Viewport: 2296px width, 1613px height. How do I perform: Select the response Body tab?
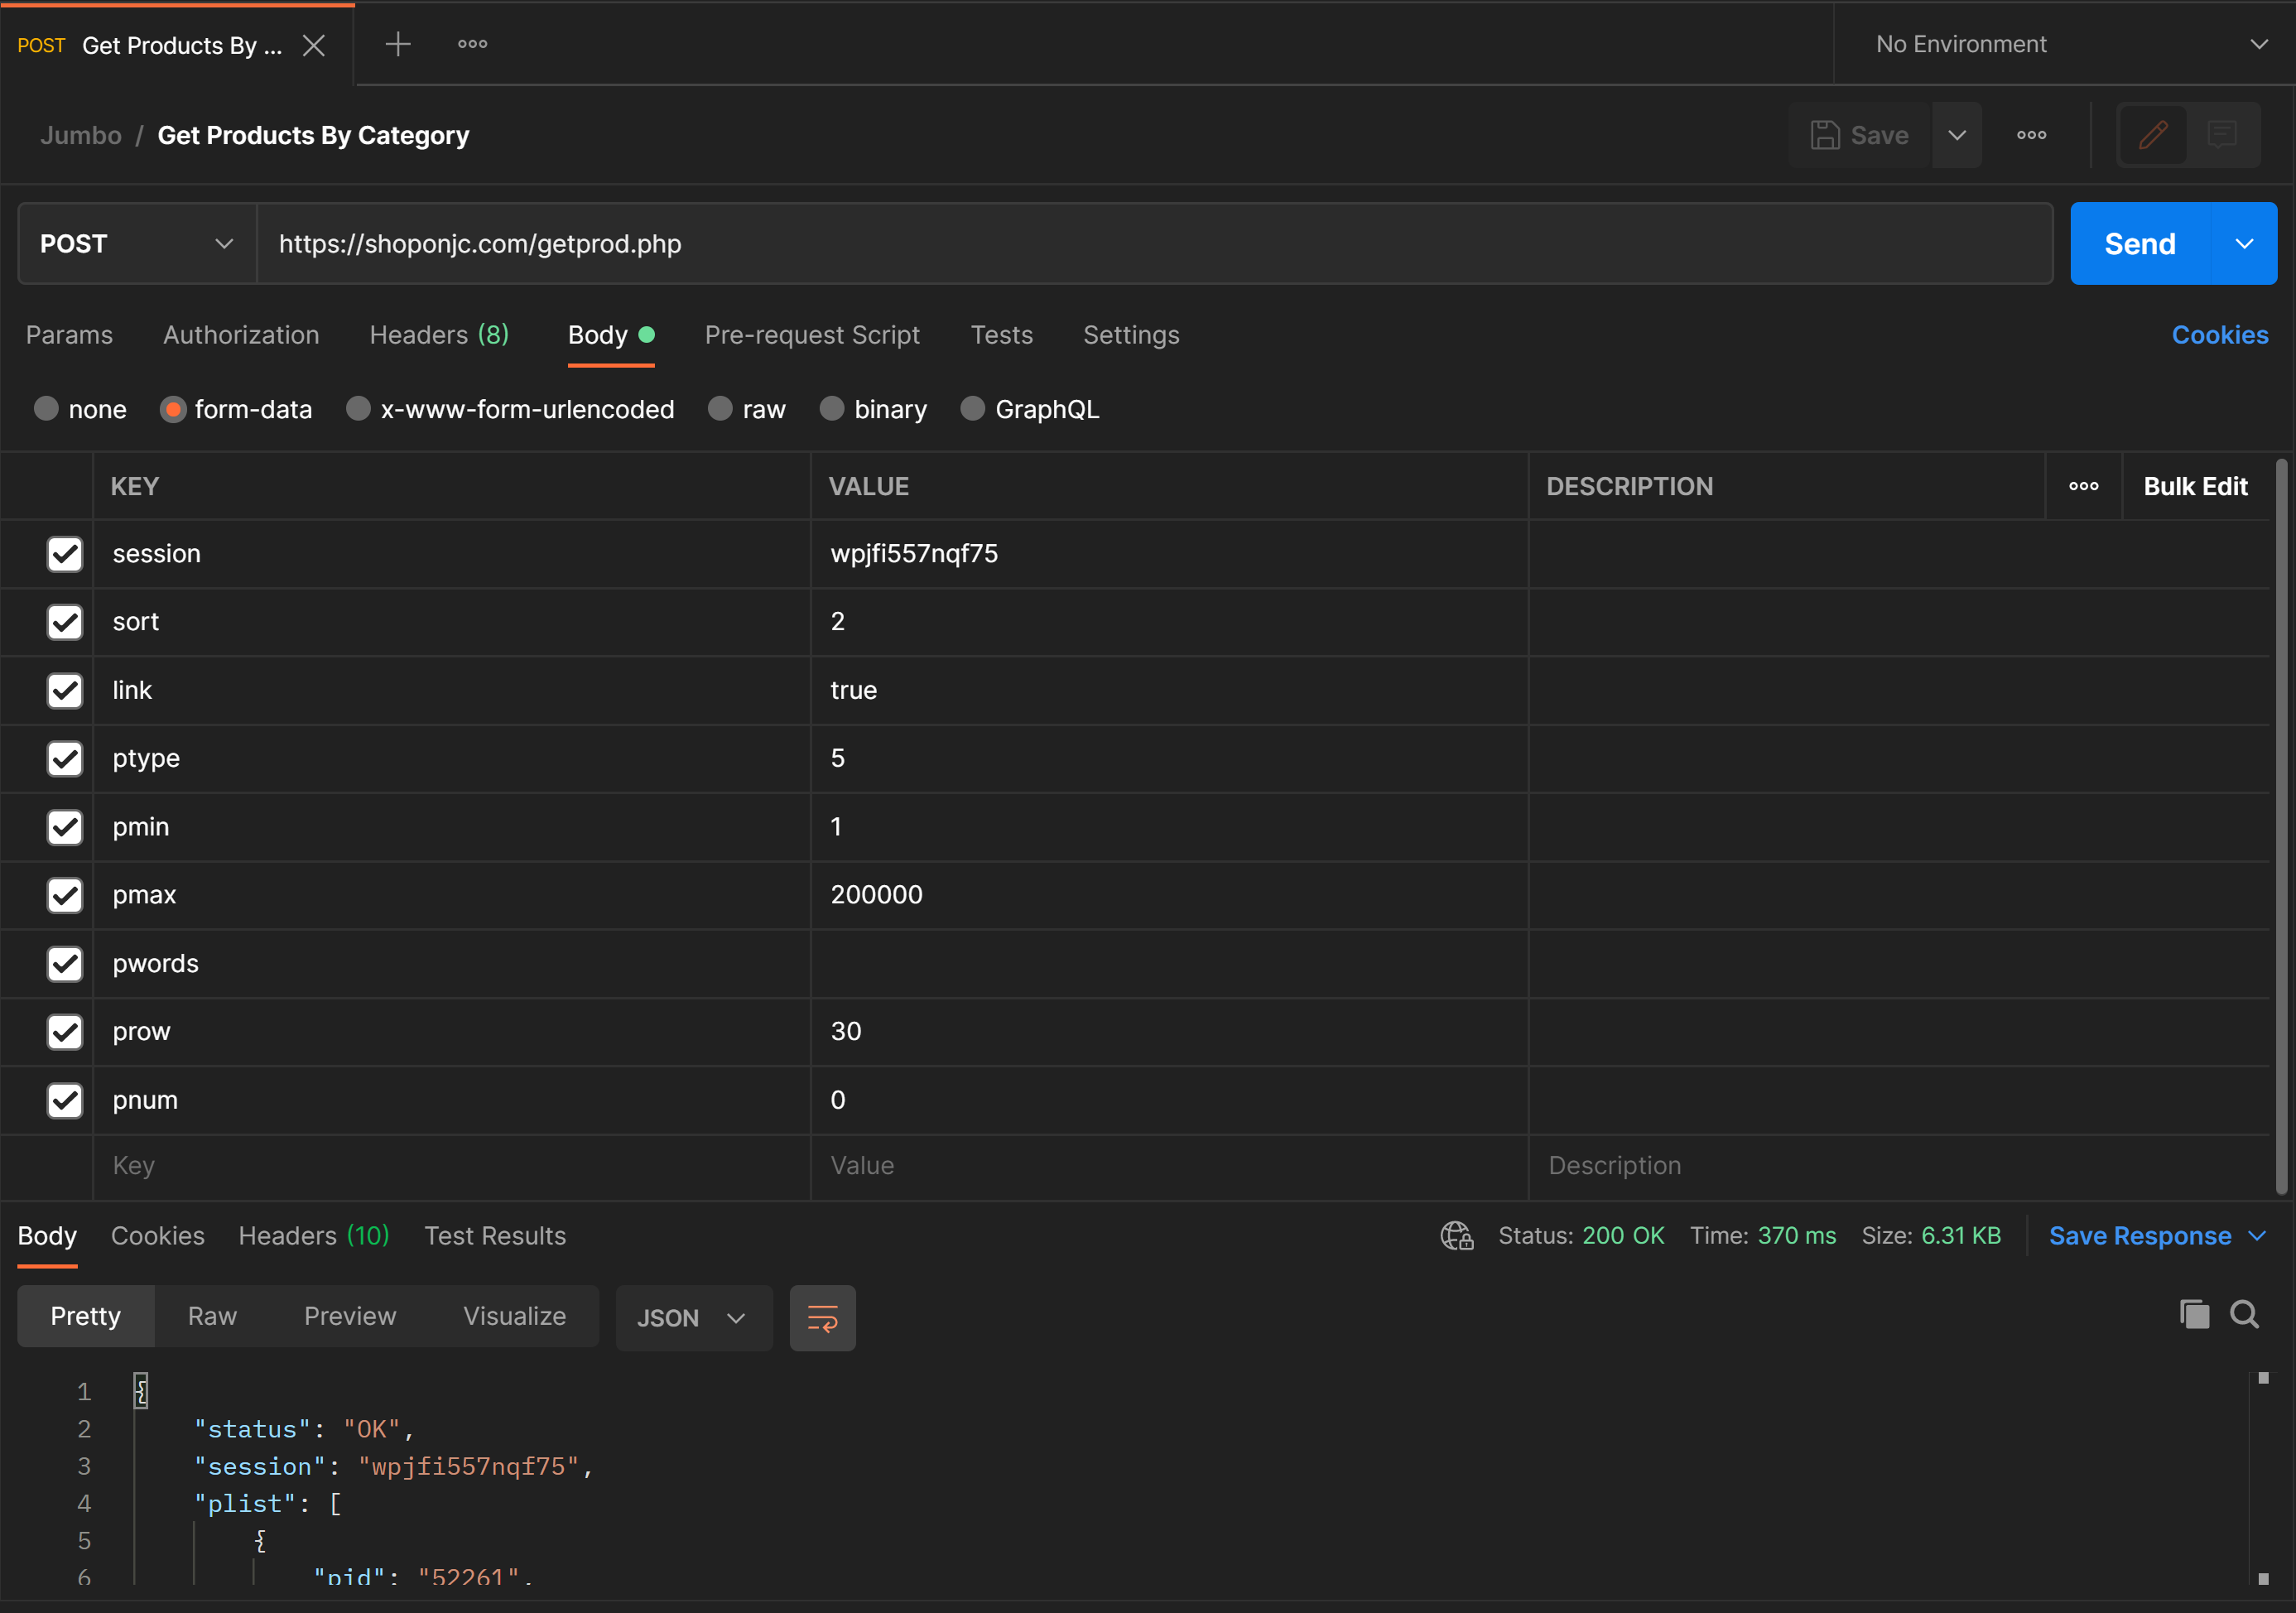47,1236
